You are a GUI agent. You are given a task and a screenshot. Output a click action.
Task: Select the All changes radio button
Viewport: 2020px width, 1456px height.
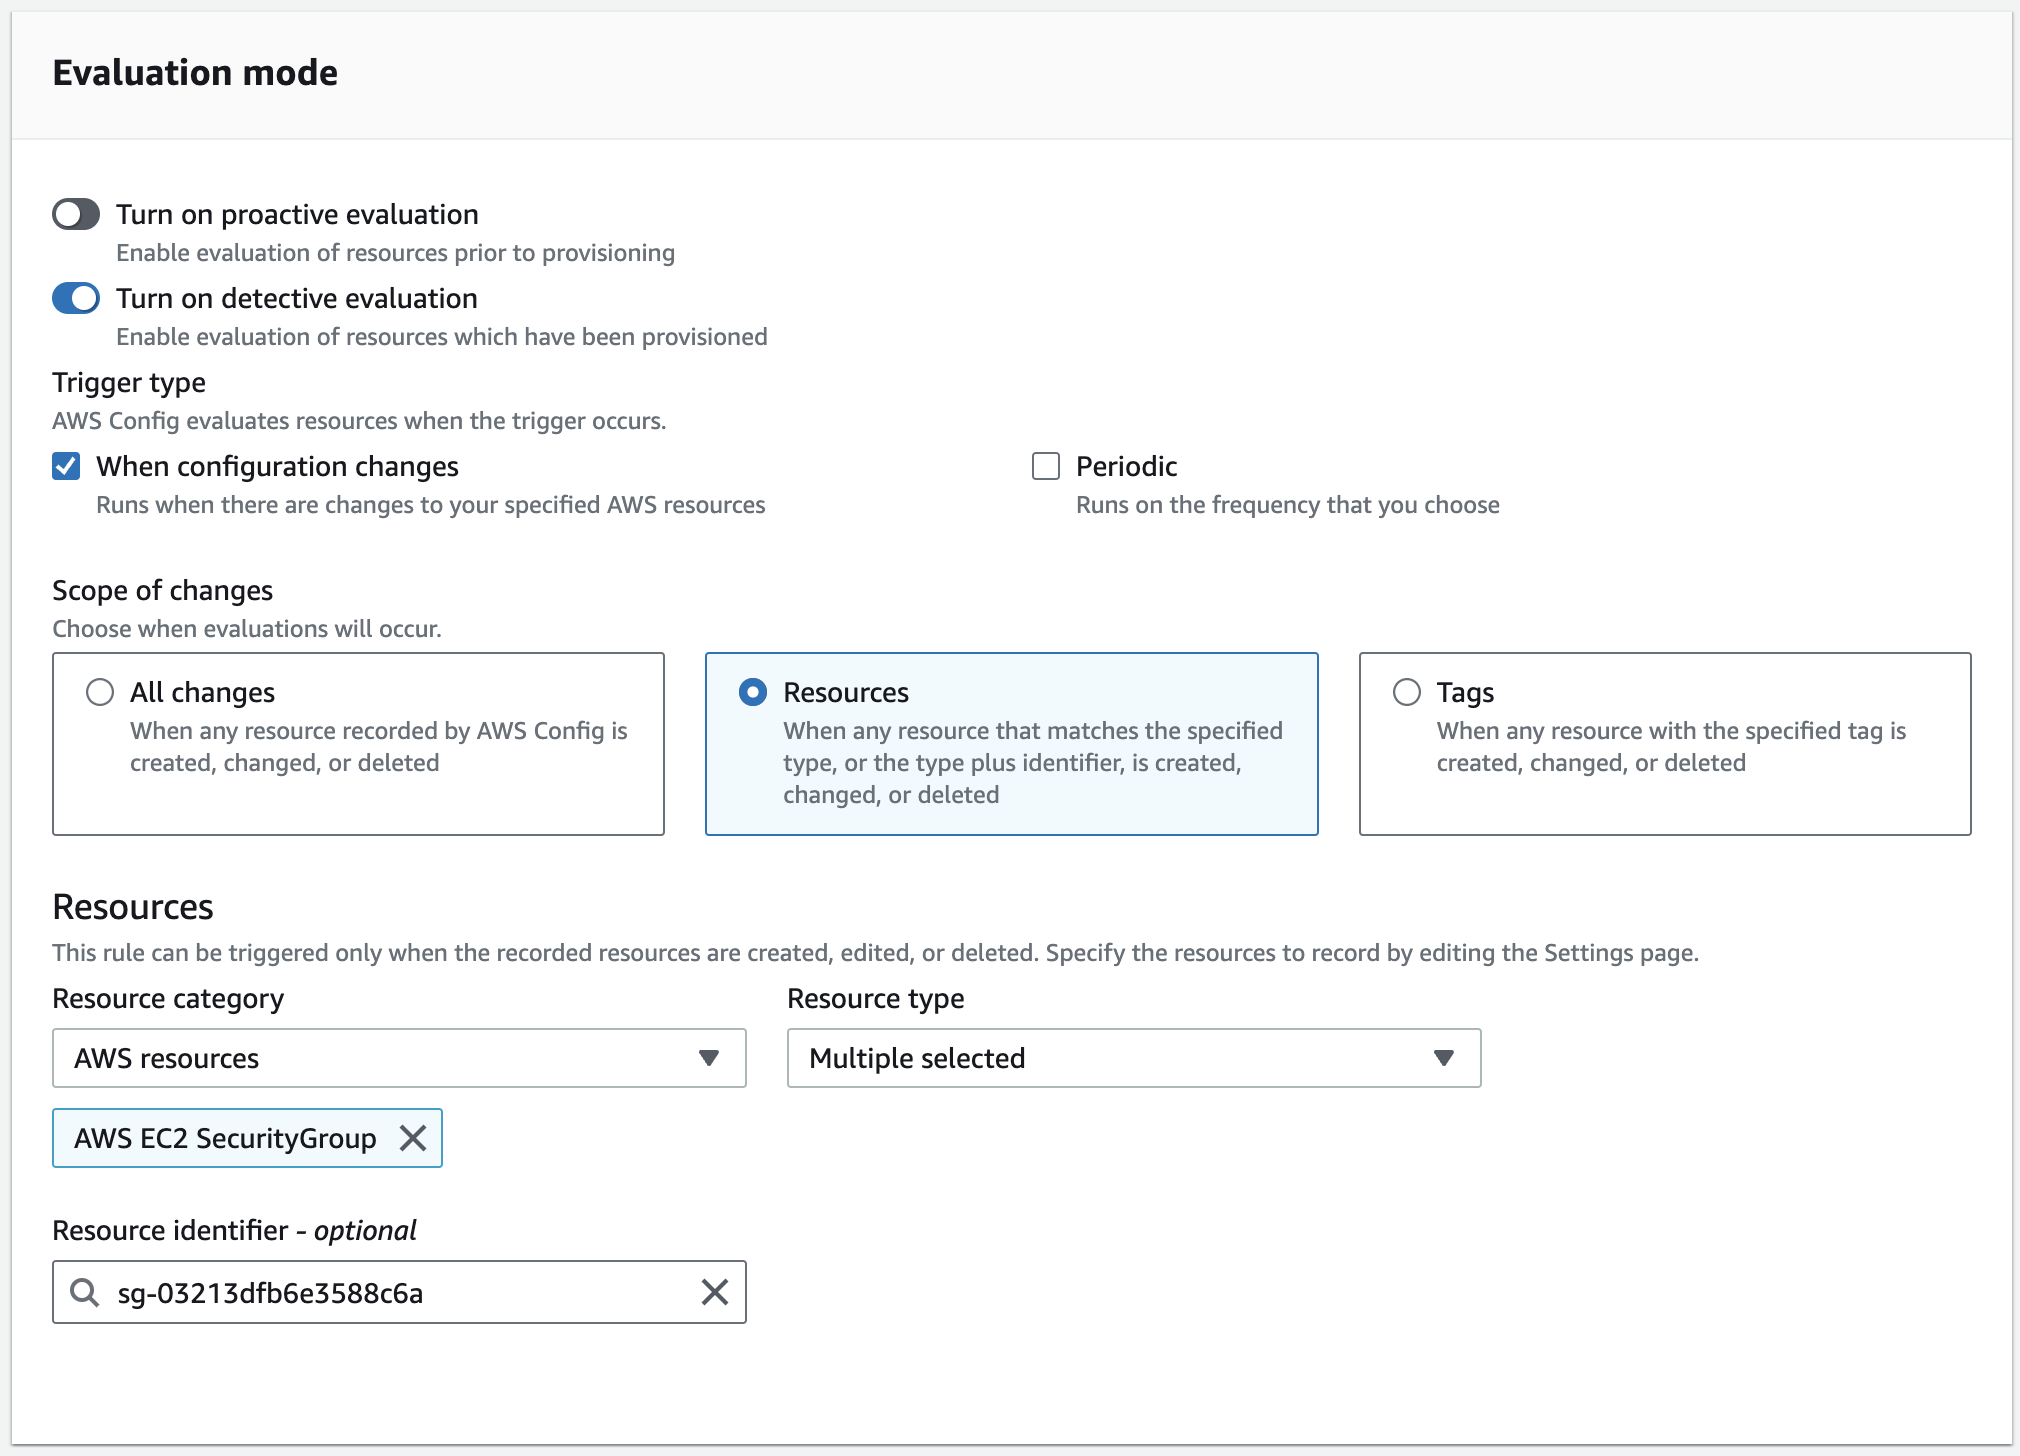[x=100, y=692]
